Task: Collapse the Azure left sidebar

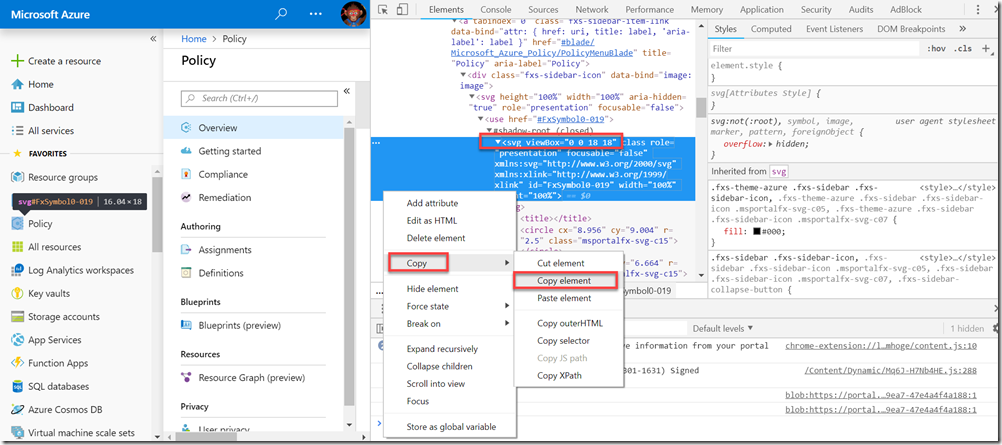Action: pyautogui.click(x=153, y=39)
